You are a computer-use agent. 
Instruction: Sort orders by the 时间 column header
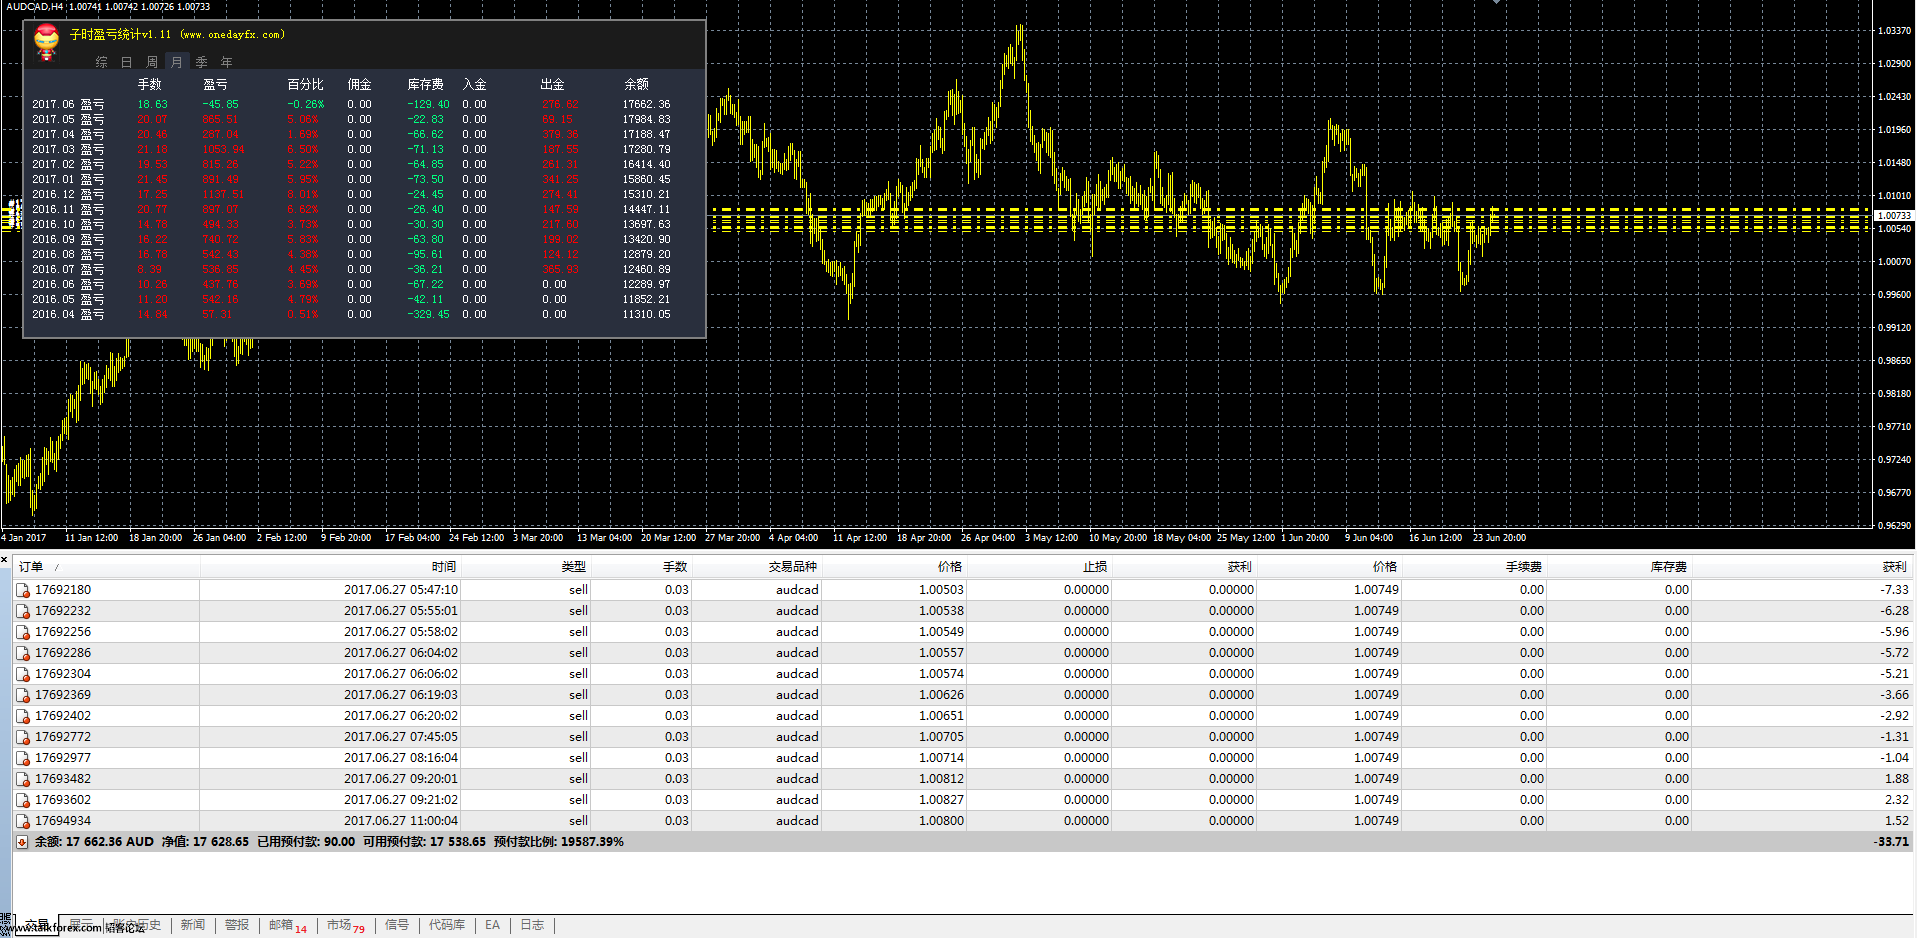[x=330, y=567]
